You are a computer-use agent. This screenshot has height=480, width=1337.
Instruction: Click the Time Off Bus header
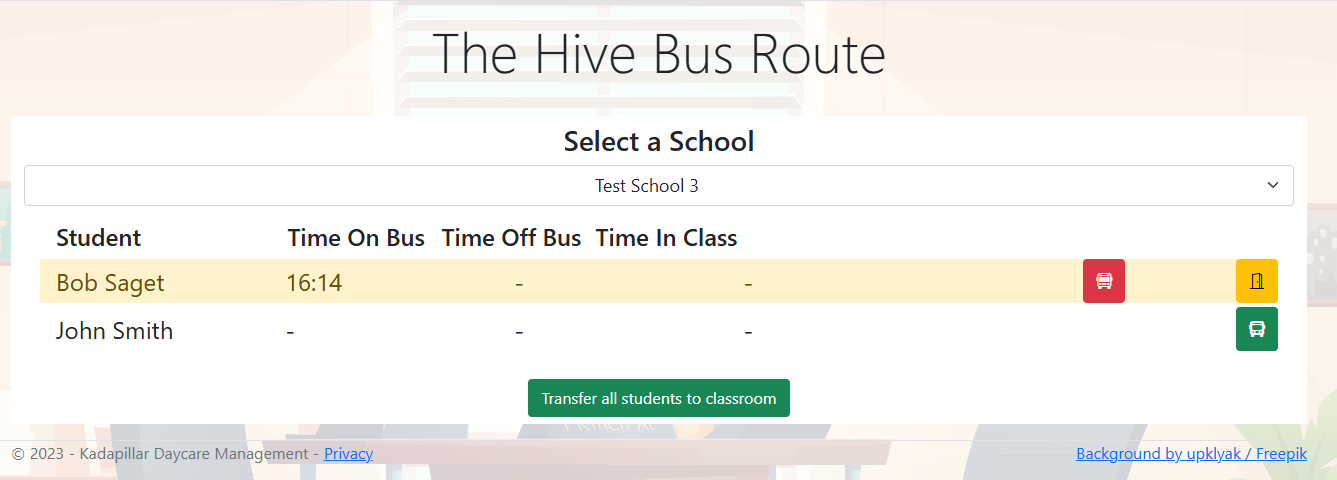[x=511, y=238]
